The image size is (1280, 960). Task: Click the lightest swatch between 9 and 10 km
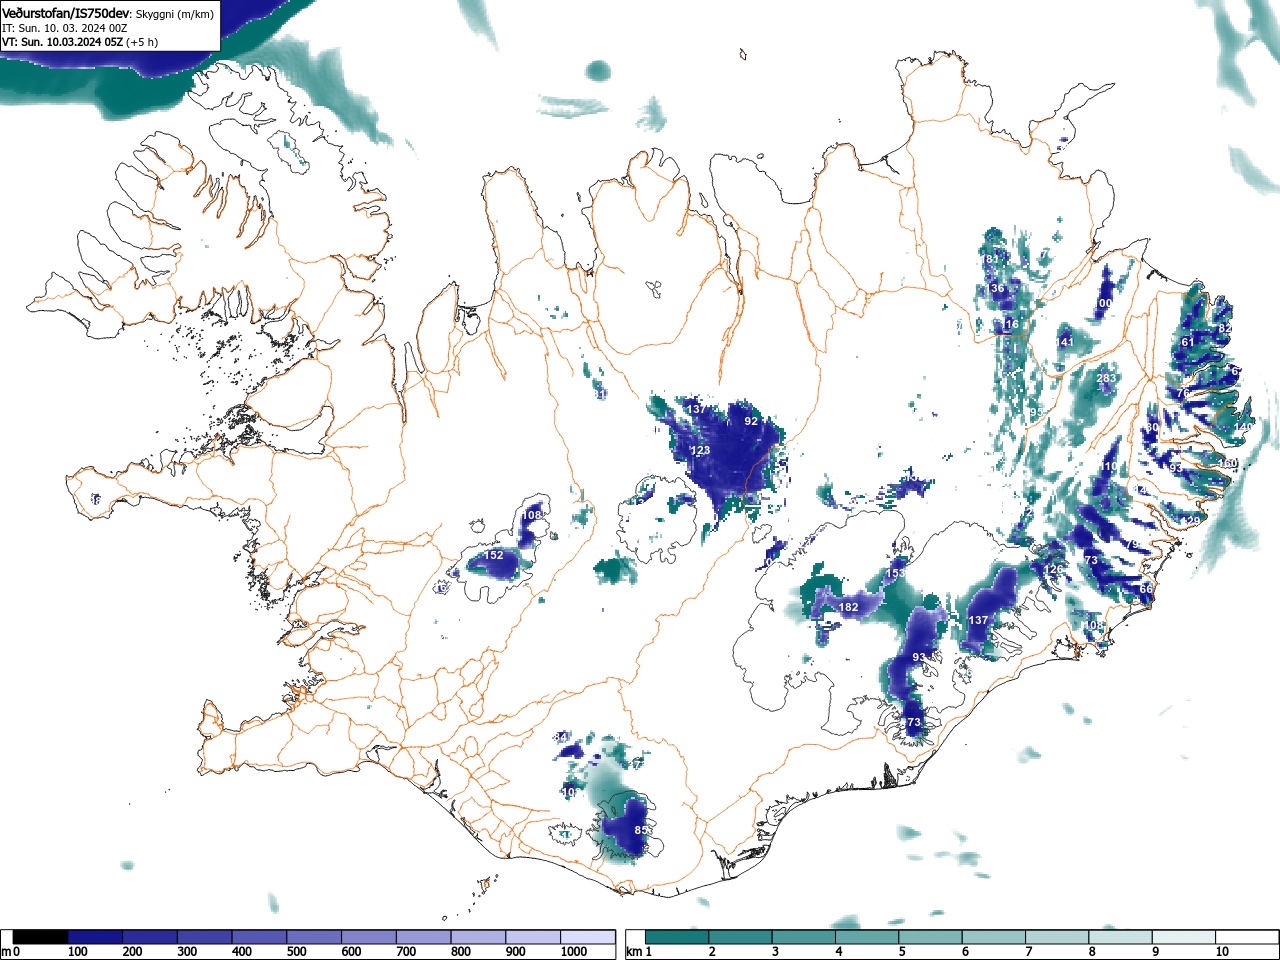(x=1183, y=937)
